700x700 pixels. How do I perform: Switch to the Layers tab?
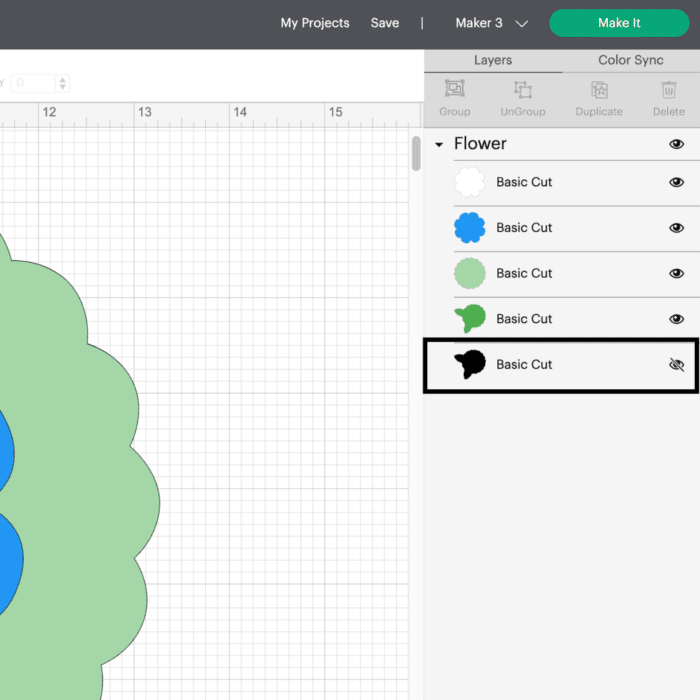pyautogui.click(x=492, y=60)
